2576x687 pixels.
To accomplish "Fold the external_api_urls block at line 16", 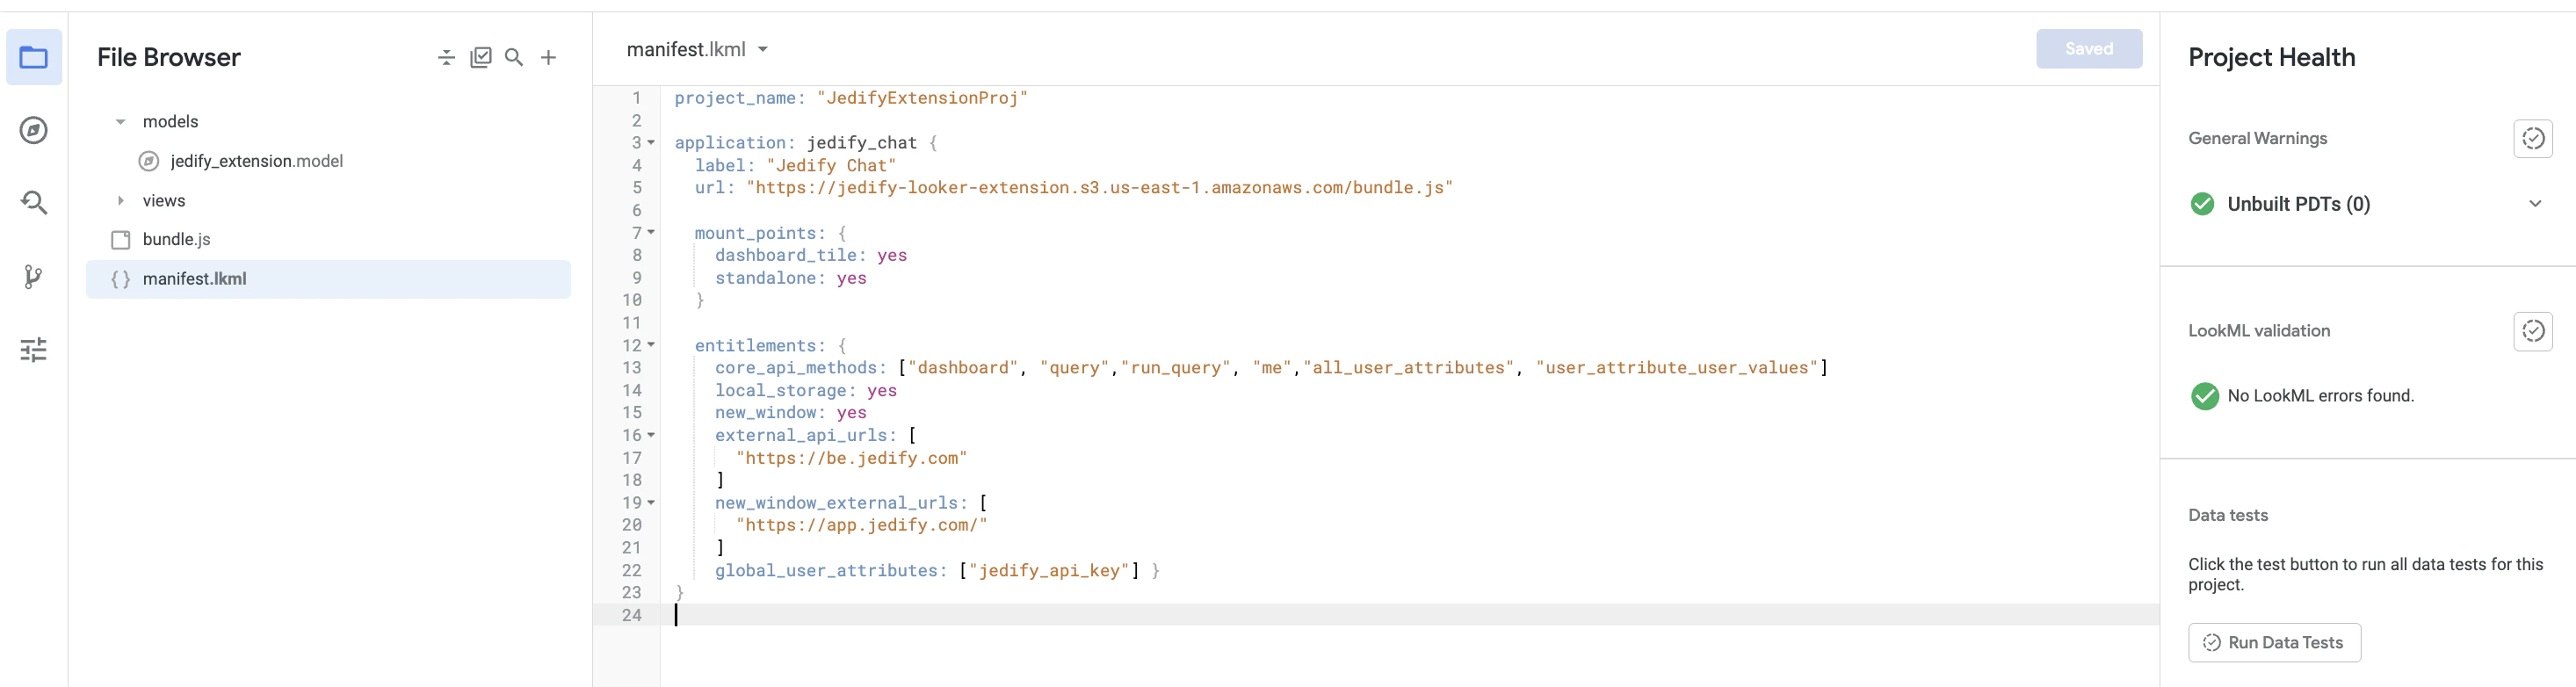I will point(651,435).
